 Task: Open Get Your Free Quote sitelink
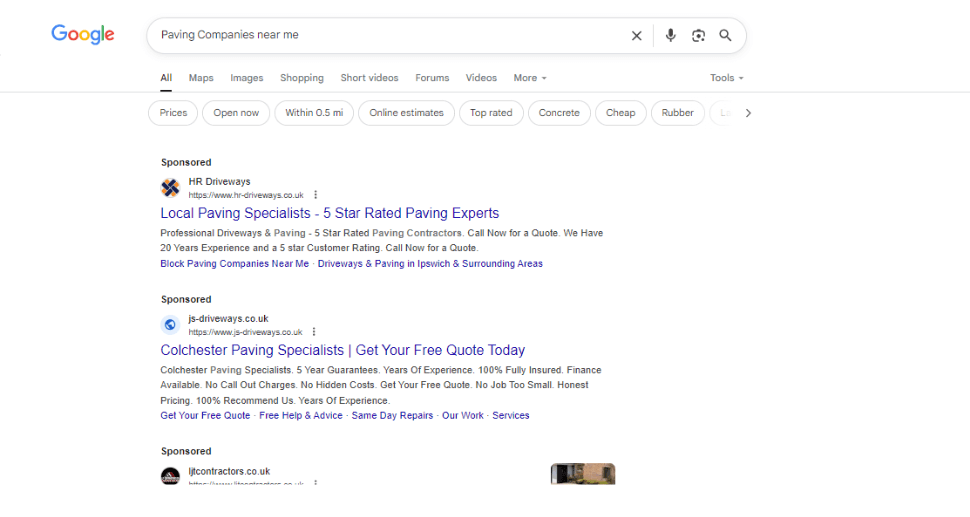(205, 416)
